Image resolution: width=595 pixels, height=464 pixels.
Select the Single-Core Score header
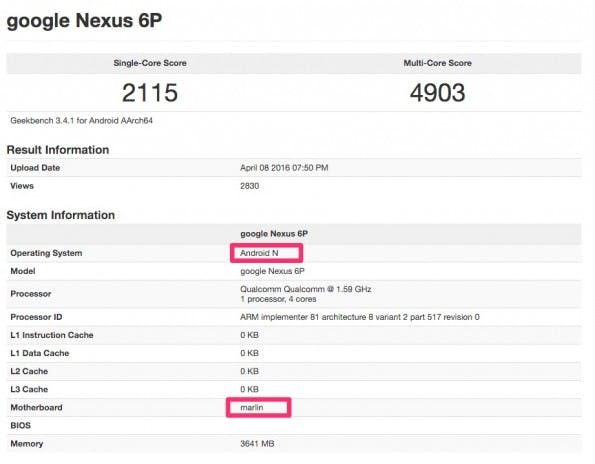point(150,63)
